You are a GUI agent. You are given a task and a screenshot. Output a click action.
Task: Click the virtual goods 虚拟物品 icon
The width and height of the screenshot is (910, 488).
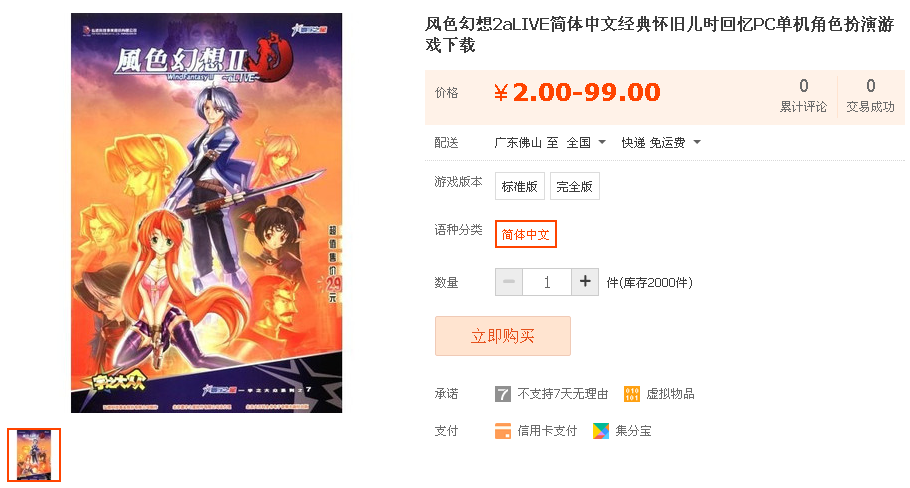click(x=631, y=394)
